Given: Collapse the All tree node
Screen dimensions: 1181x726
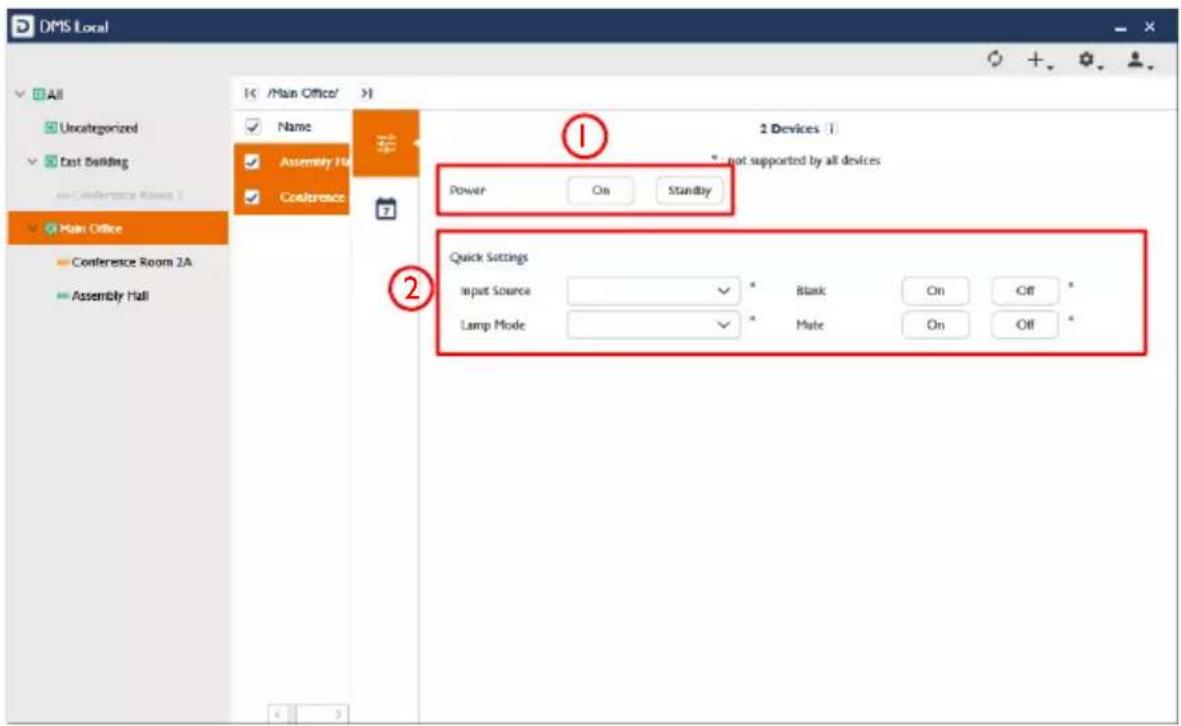Looking at the screenshot, I should point(20,95).
